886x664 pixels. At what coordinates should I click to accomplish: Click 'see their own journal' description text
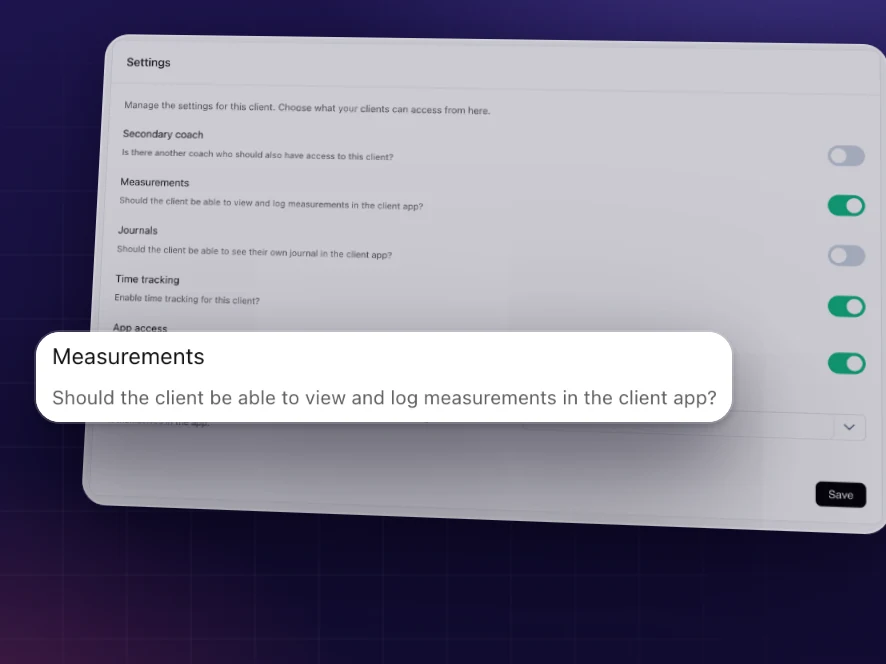[x=254, y=251]
